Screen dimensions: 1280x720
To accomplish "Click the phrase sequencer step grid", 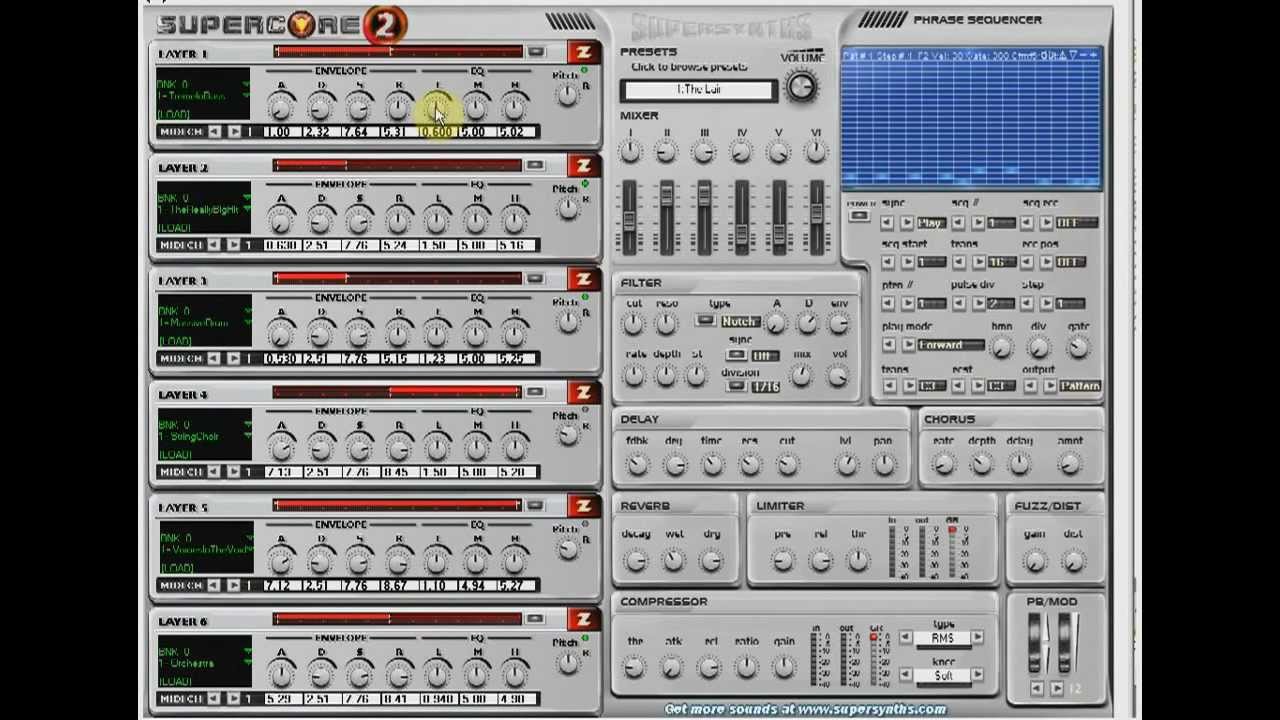I will pos(971,125).
